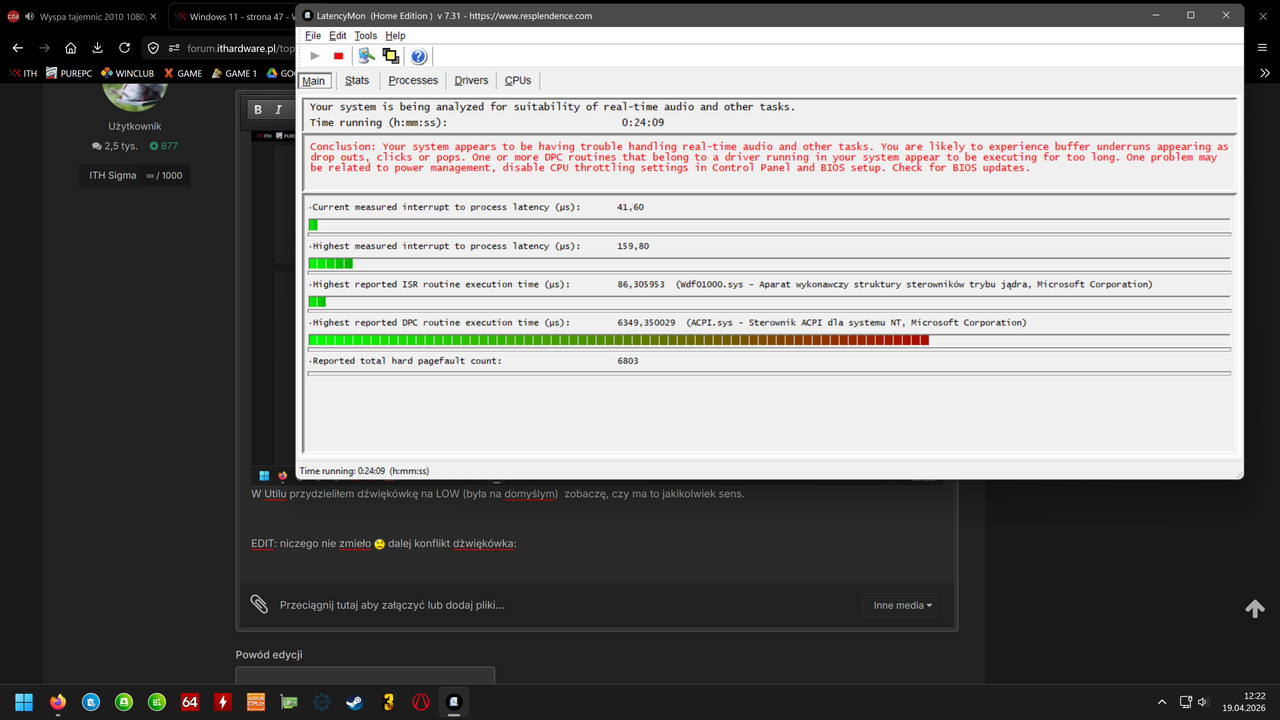Open the Windows Start menu

[24, 702]
